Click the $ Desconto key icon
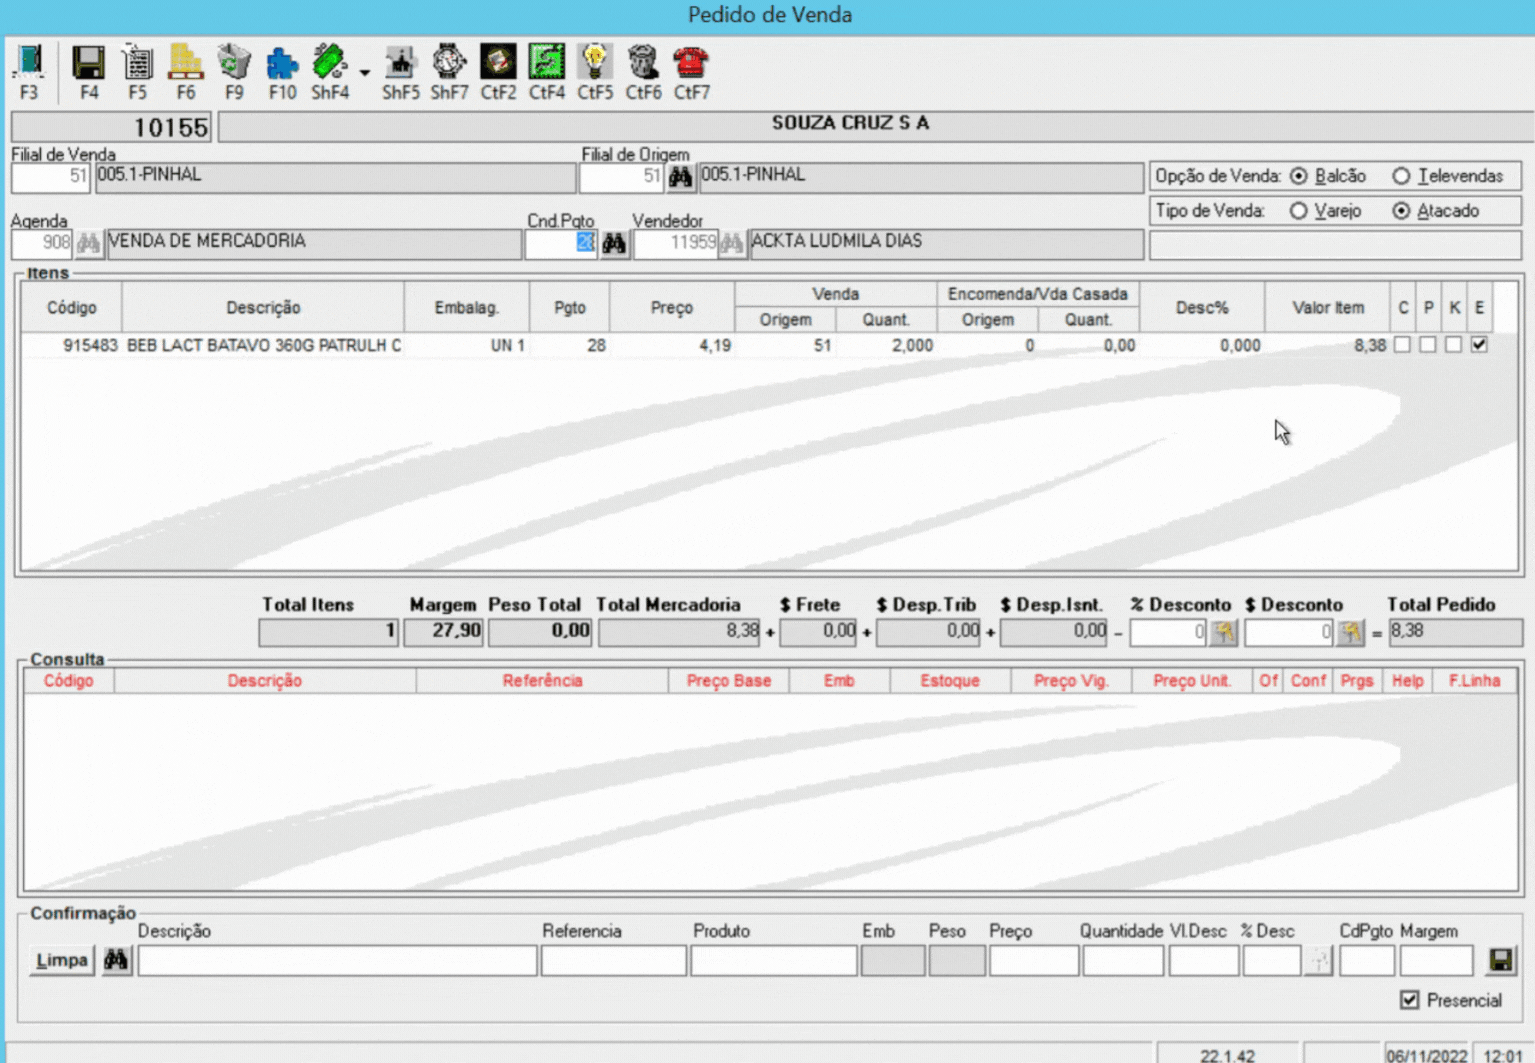 click(x=1350, y=632)
